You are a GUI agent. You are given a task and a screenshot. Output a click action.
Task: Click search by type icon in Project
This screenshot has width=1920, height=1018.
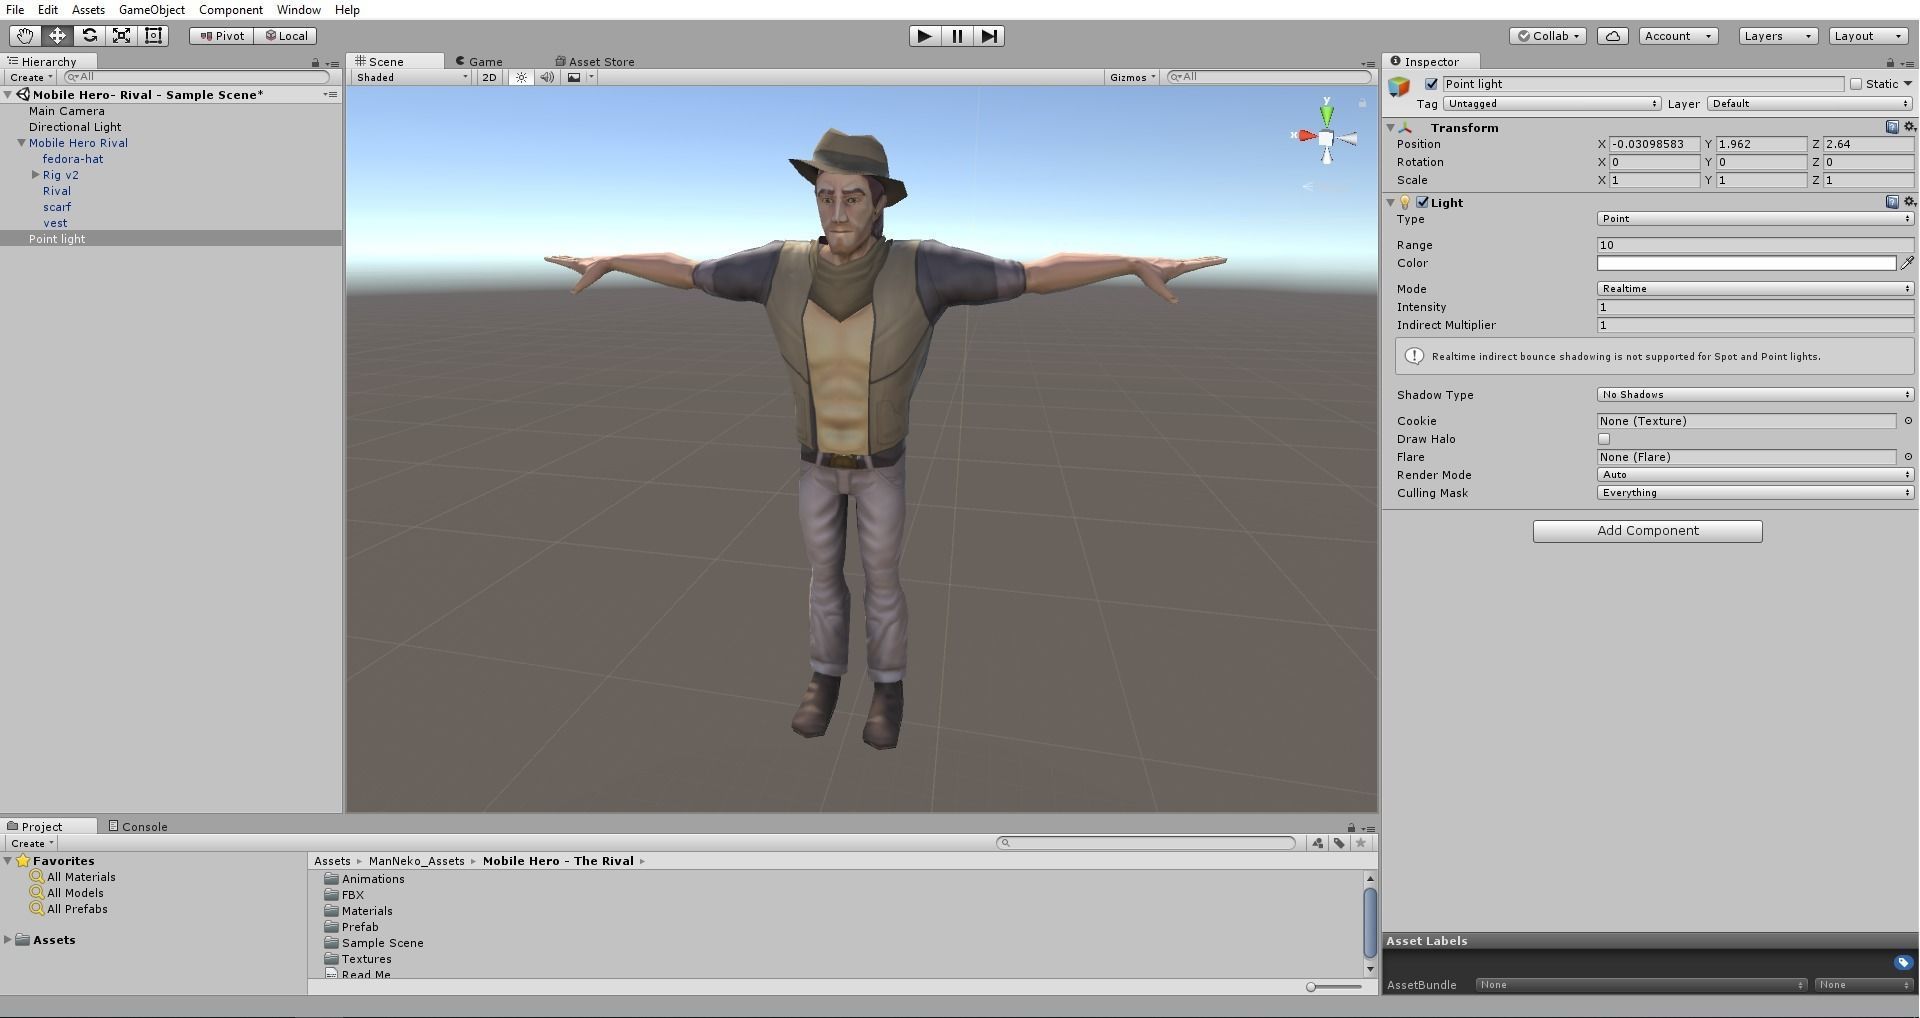pyautogui.click(x=1318, y=843)
